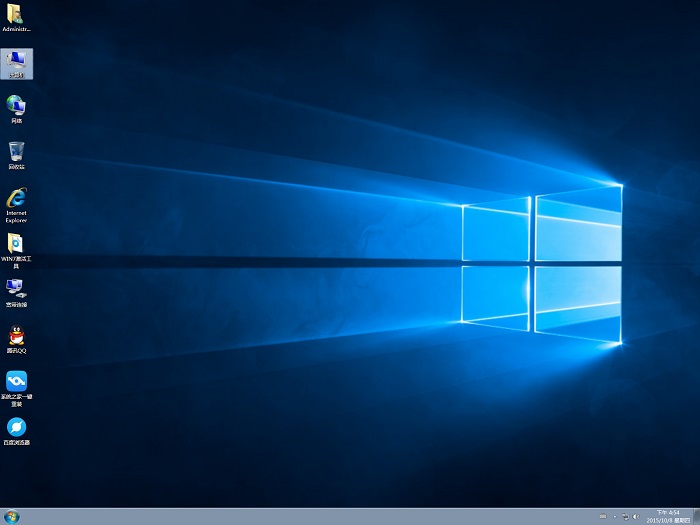The height and width of the screenshot is (525, 700).
Task: Click an empty area of the taskbar
Action: (x=300, y=517)
